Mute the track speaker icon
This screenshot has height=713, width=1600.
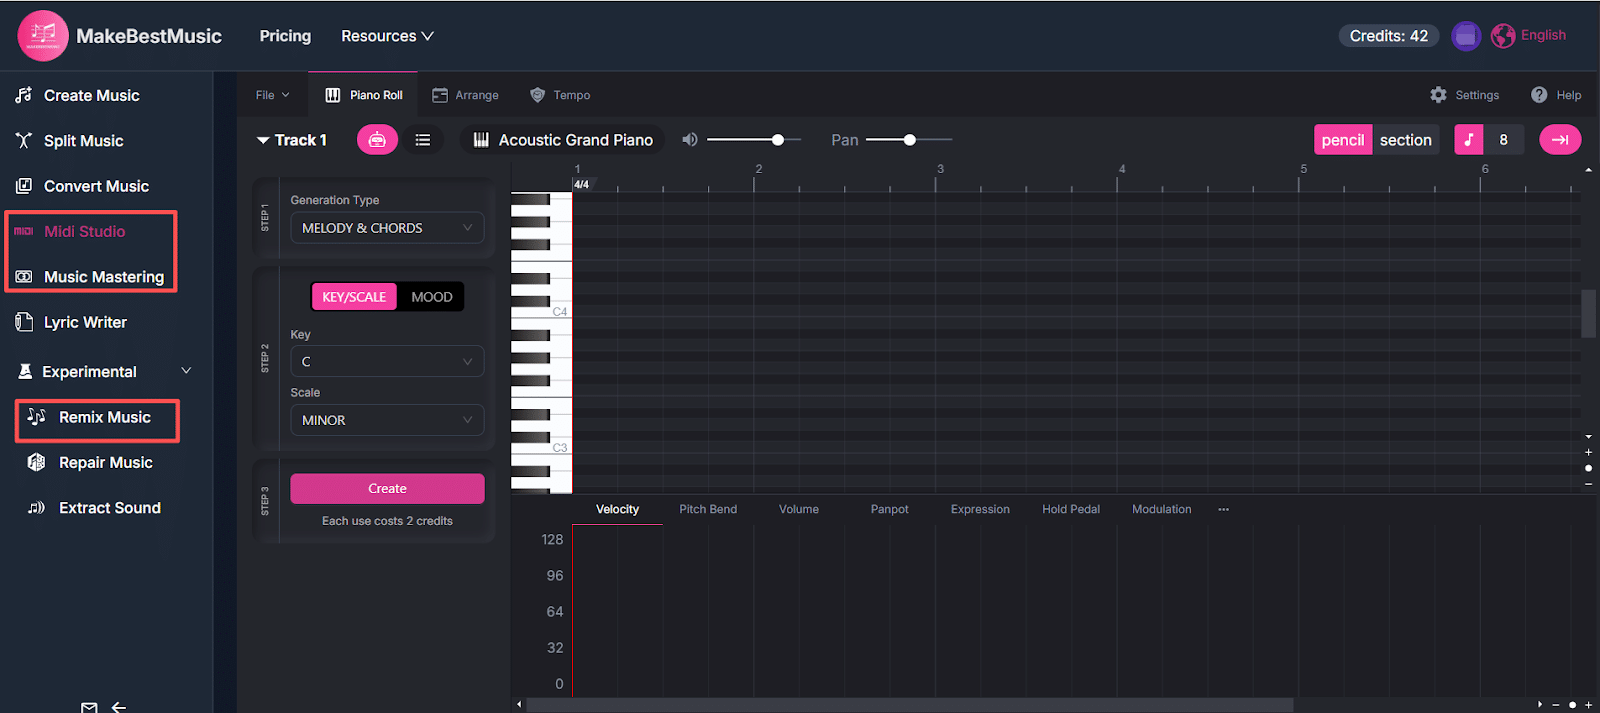690,140
